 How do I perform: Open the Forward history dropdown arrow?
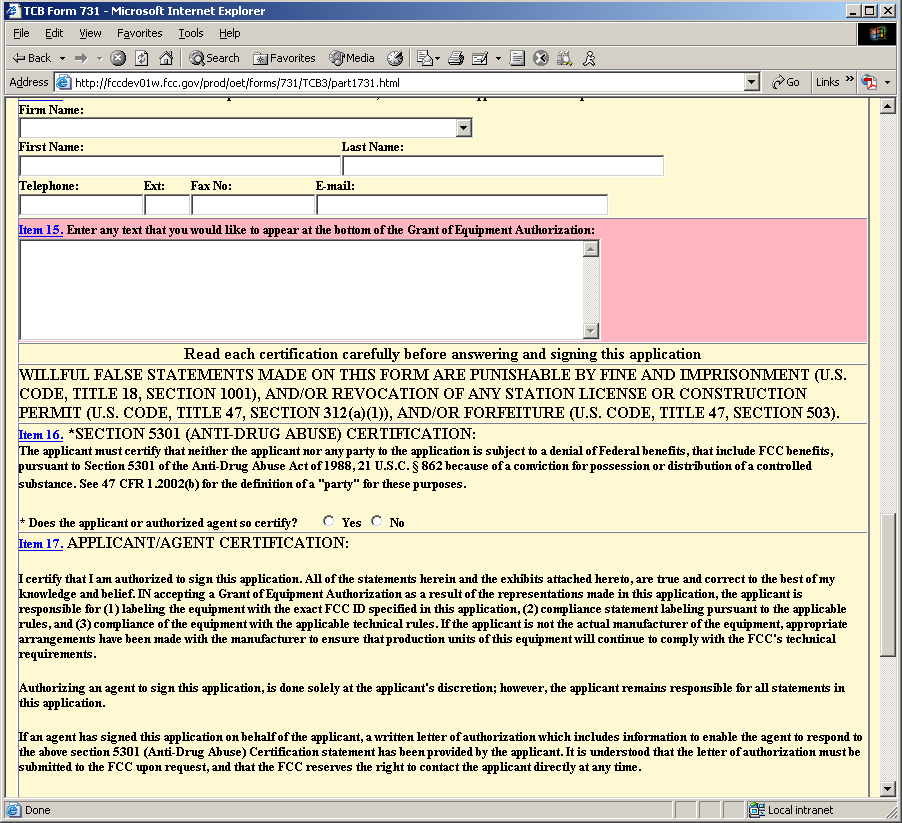click(x=99, y=58)
